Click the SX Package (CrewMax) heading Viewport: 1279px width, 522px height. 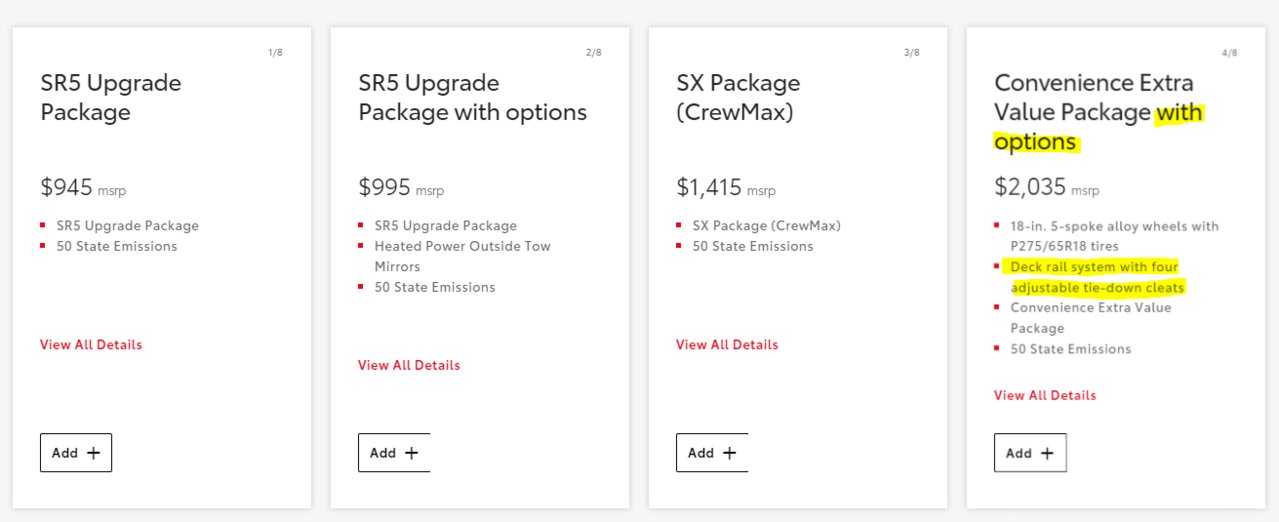click(x=738, y=97)
